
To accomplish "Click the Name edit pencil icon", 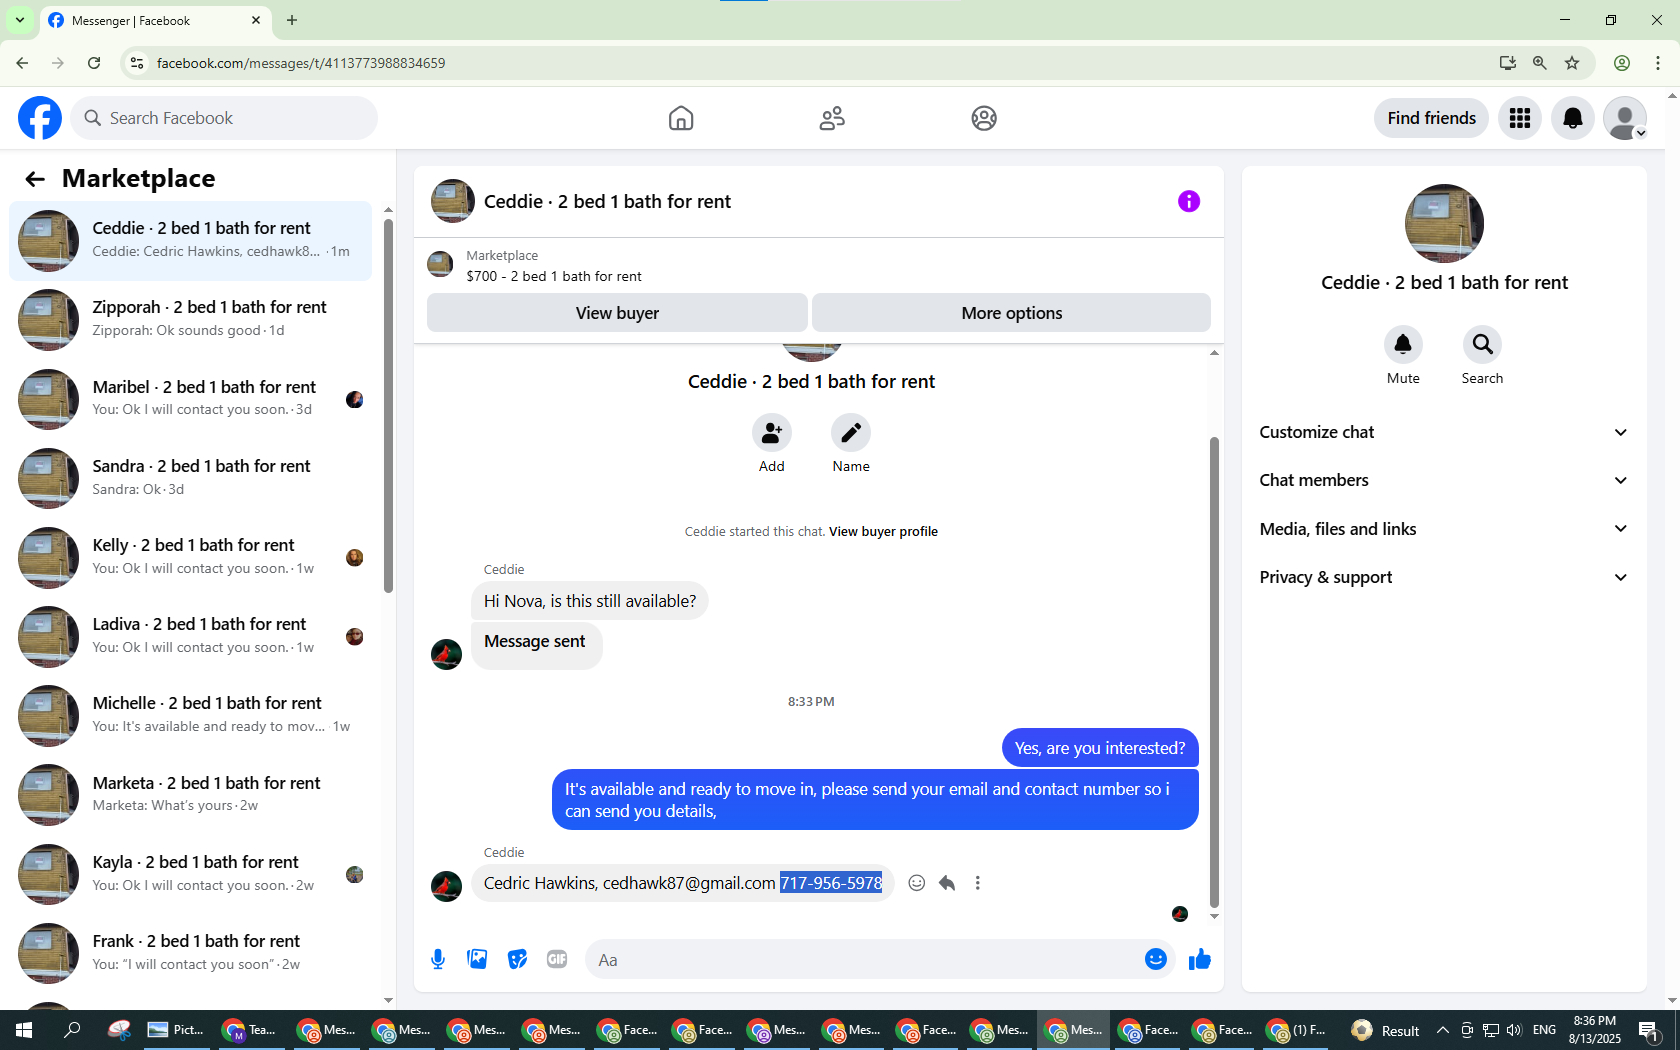I will click(851, 433).
